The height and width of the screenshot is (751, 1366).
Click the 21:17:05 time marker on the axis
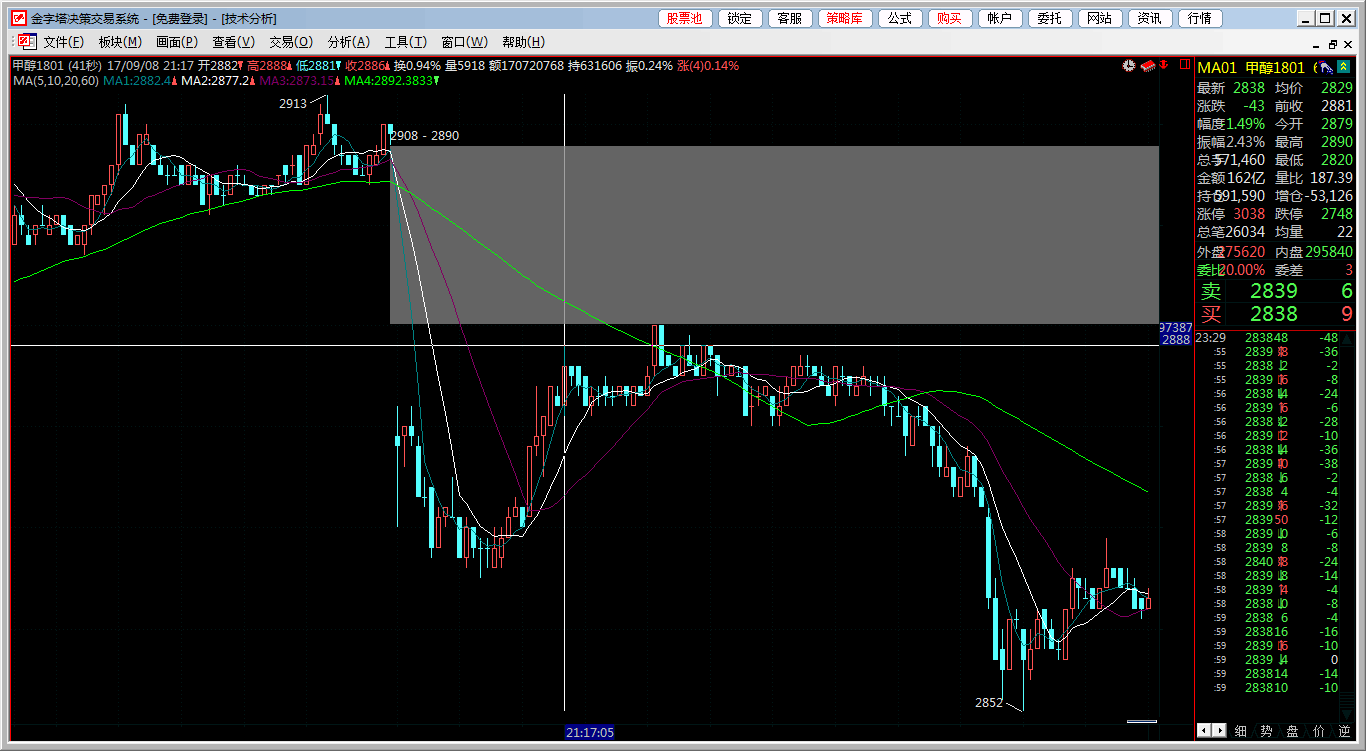point(590,733)
